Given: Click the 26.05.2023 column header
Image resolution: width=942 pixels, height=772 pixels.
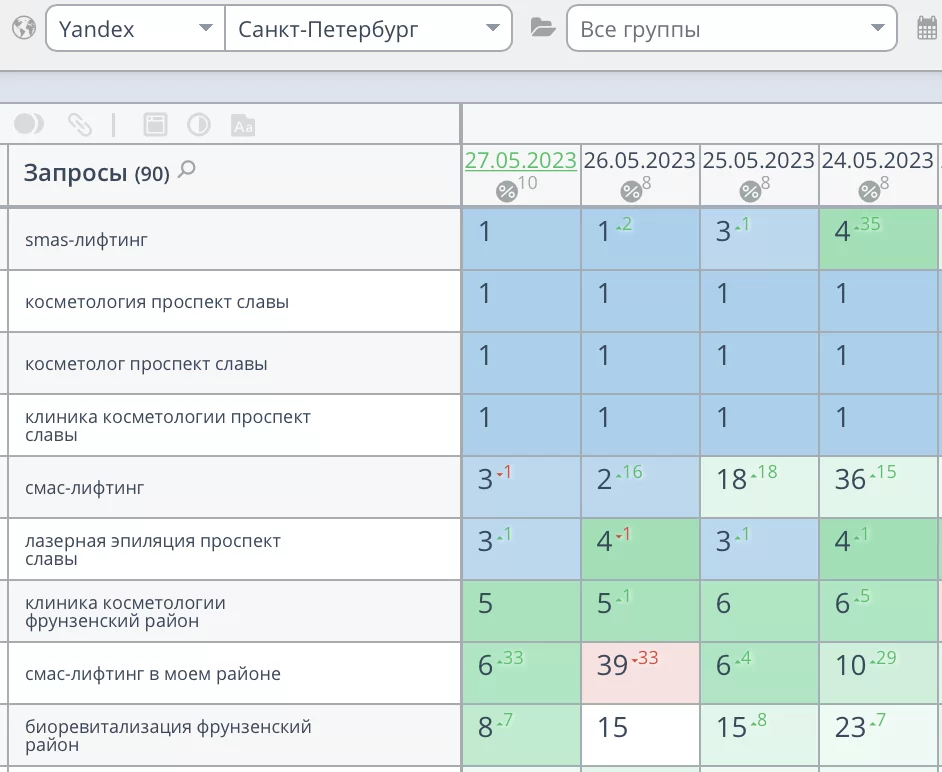Looking at the screenshot, I should [x=639, y=160].
